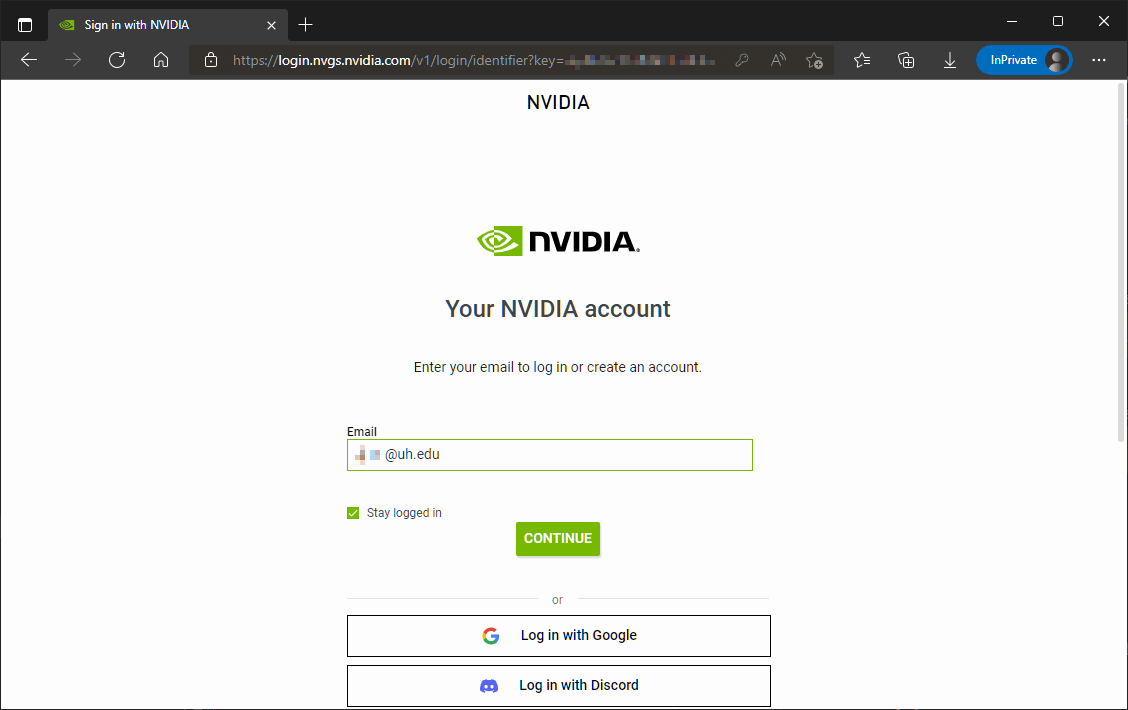Uncheck the Stay logged in checkbox
Screen dimensions: 1128x710
coord(353,513)
